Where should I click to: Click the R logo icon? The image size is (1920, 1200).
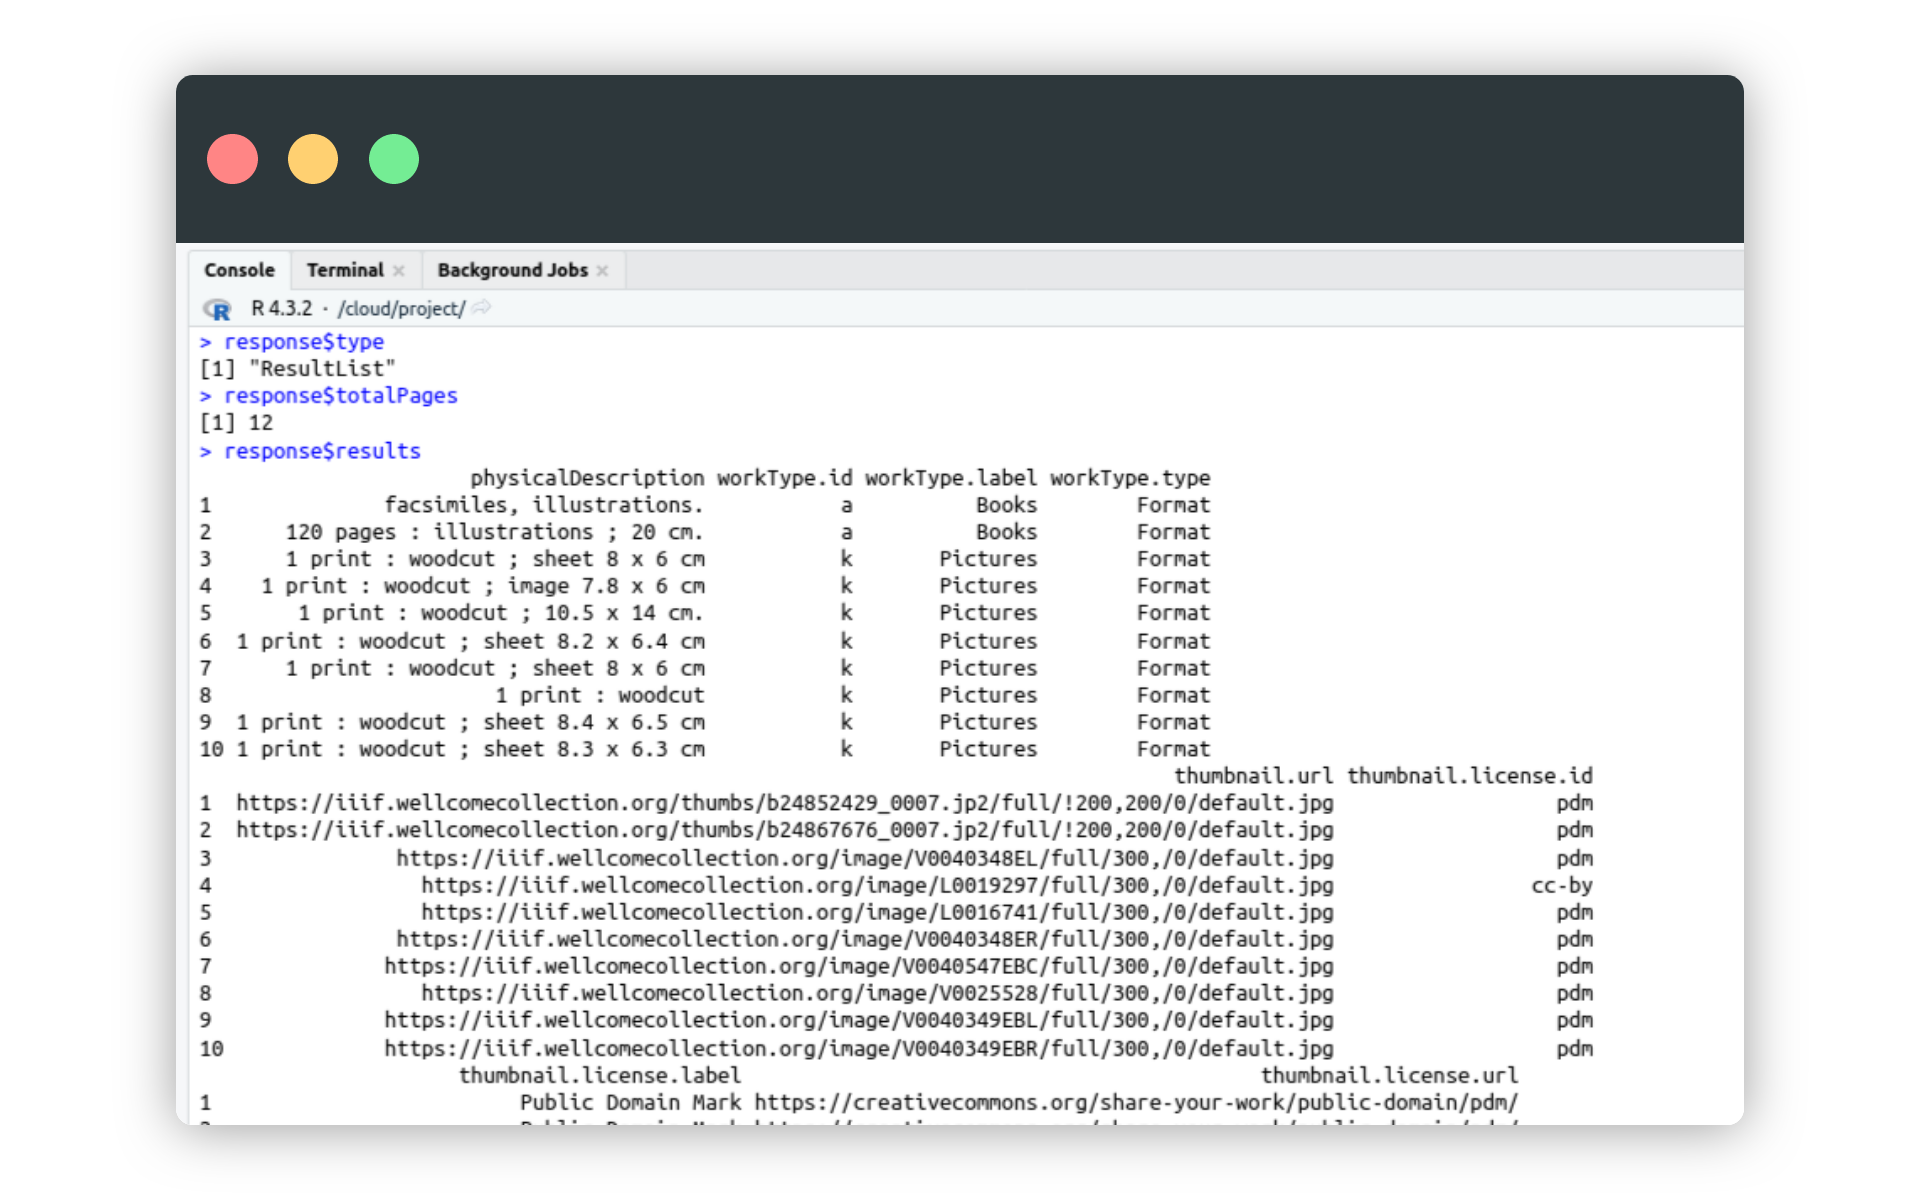coord(217,309)
